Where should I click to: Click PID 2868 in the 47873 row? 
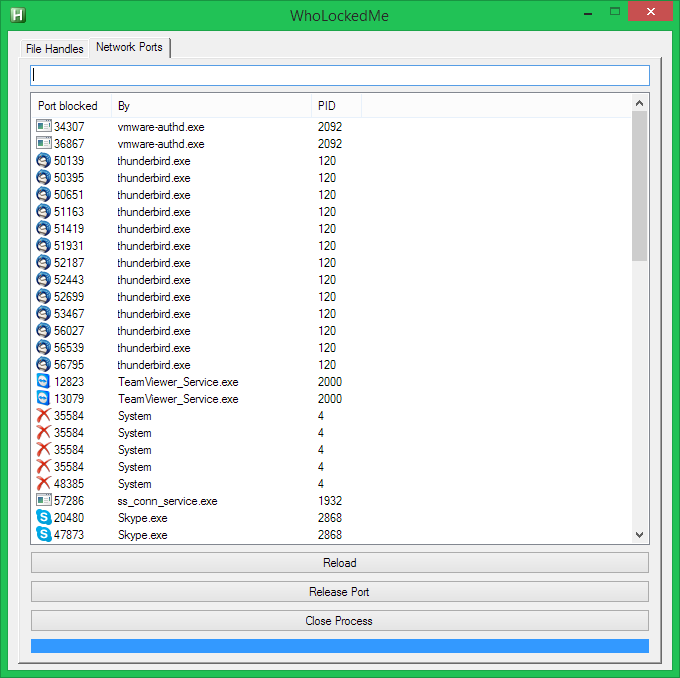pos(330,534)
